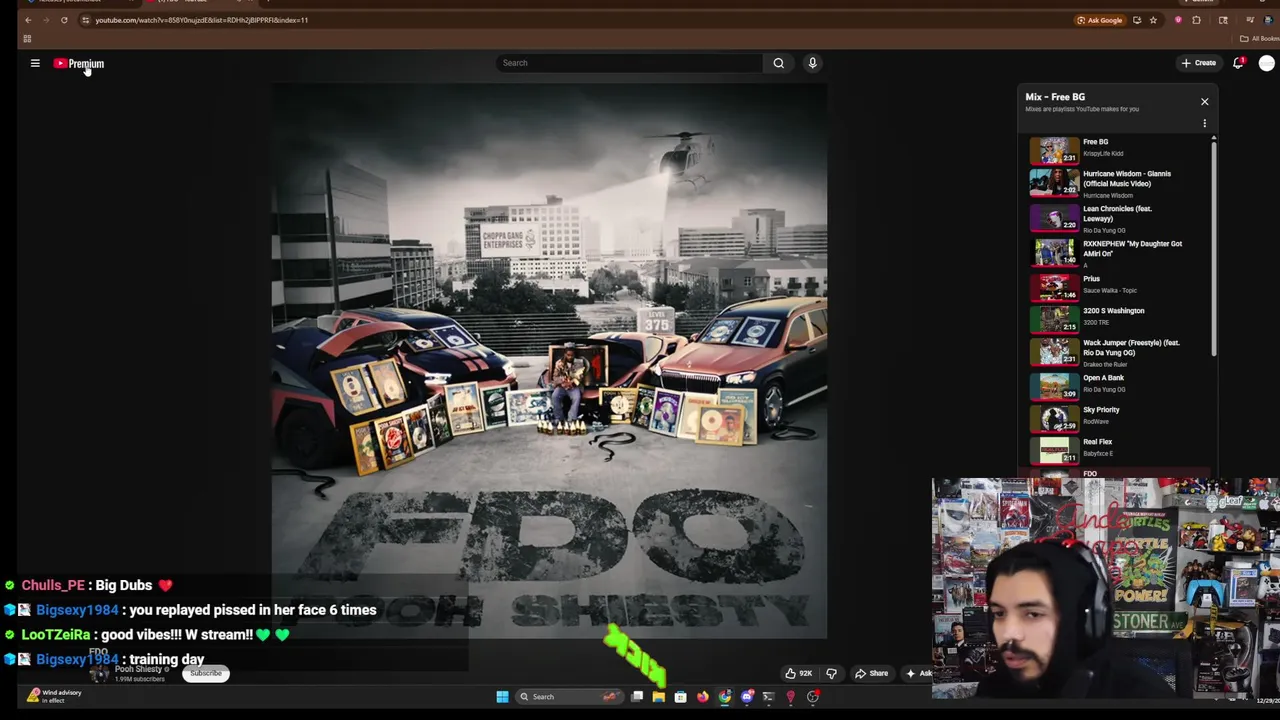Open Microsoft Store from the taskbar
The height and width of the screenshot is (720, 1280).
[x=681, y=697]
